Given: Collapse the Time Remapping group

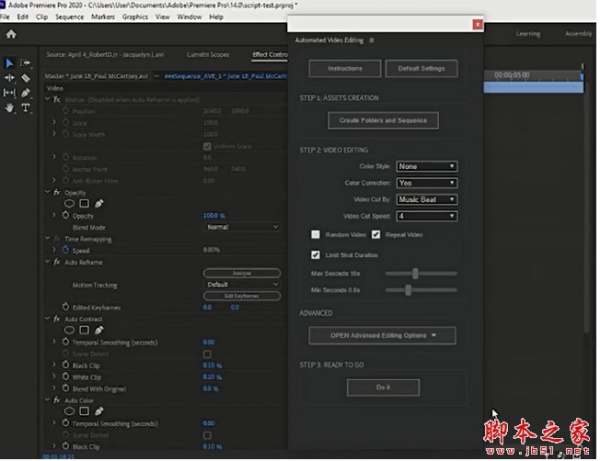Looking at the screenshot, I should [x=47, y=239].
